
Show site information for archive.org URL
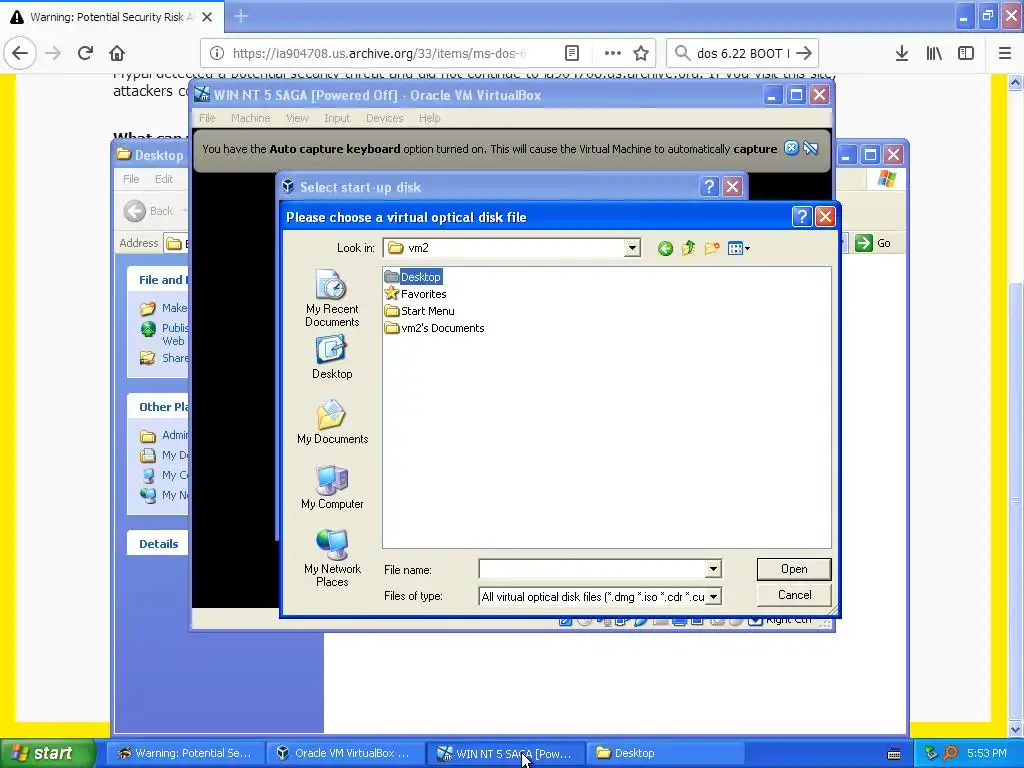[x=216, y=54]
